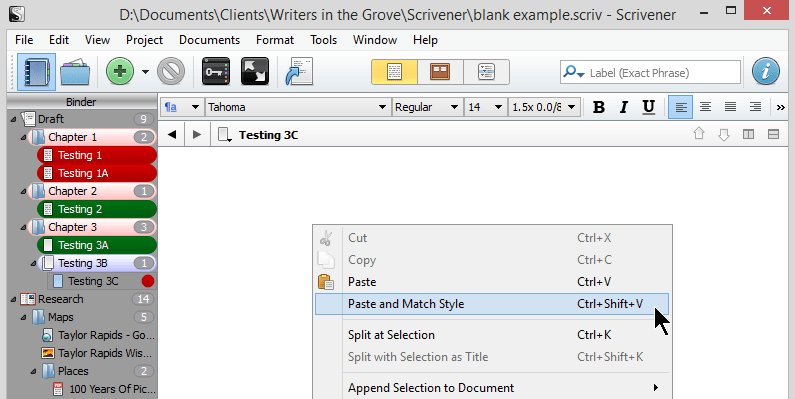Align text right
The width and height of the screenshot is (795, 399).
click(755, 107)
